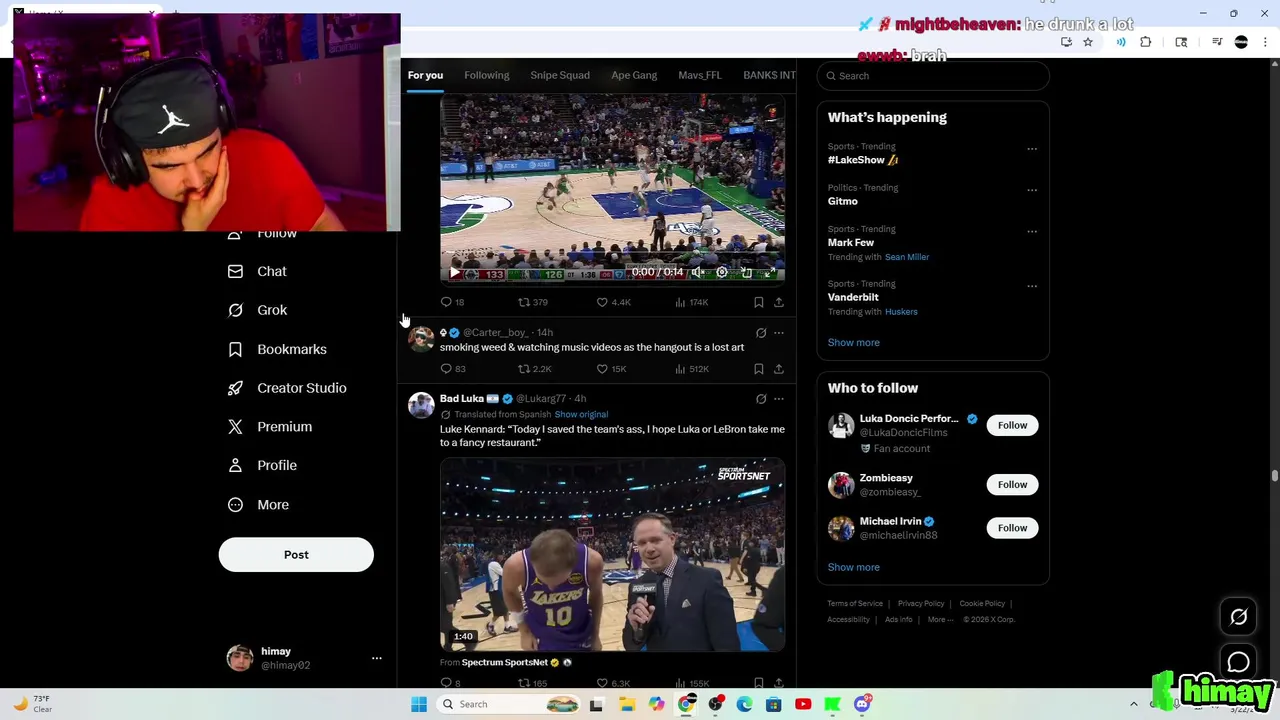The width and height of the screenshot is (1280, 720).
Task: Like the post with 15K likes
Action: tap(611, 369)
